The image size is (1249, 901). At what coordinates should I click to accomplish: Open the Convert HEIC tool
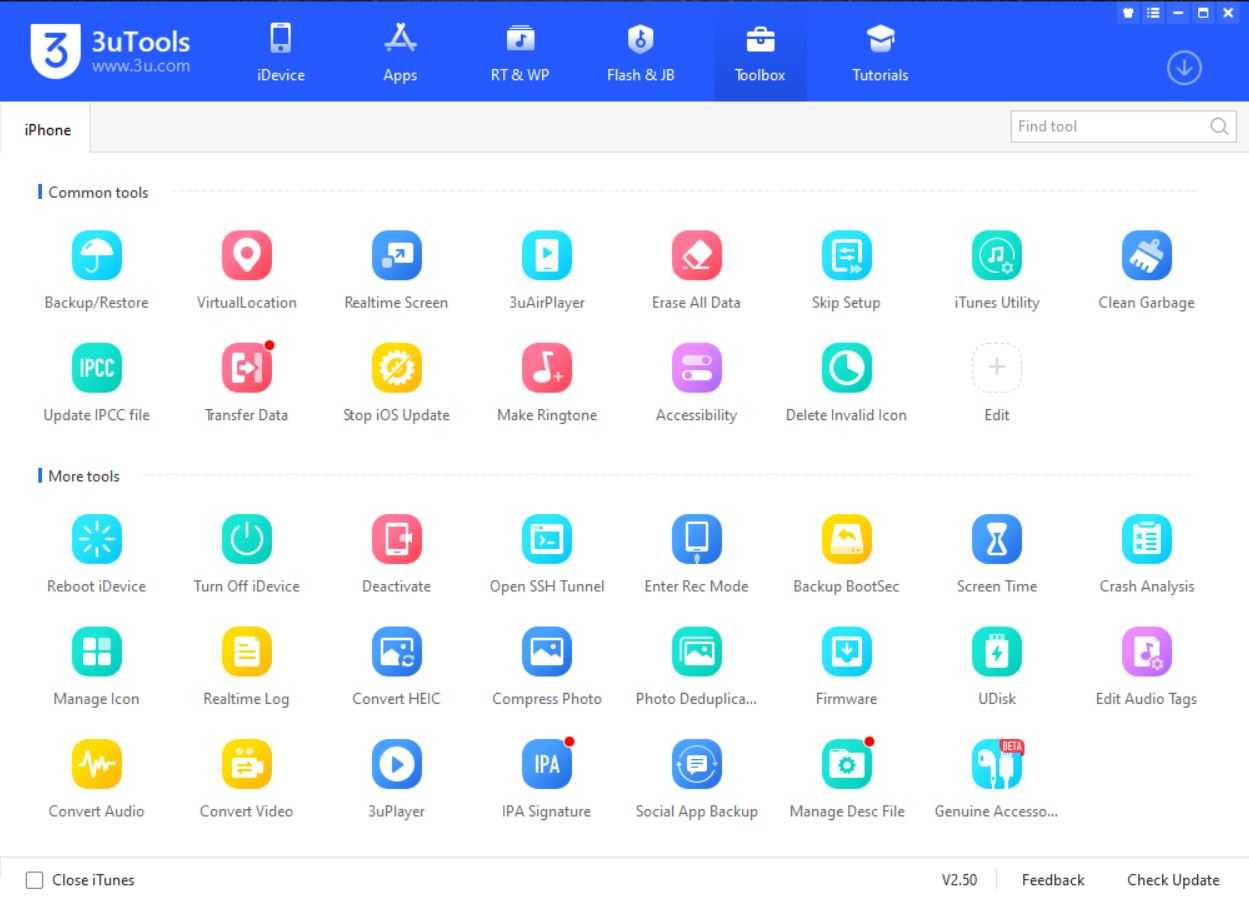coord(396,653)
